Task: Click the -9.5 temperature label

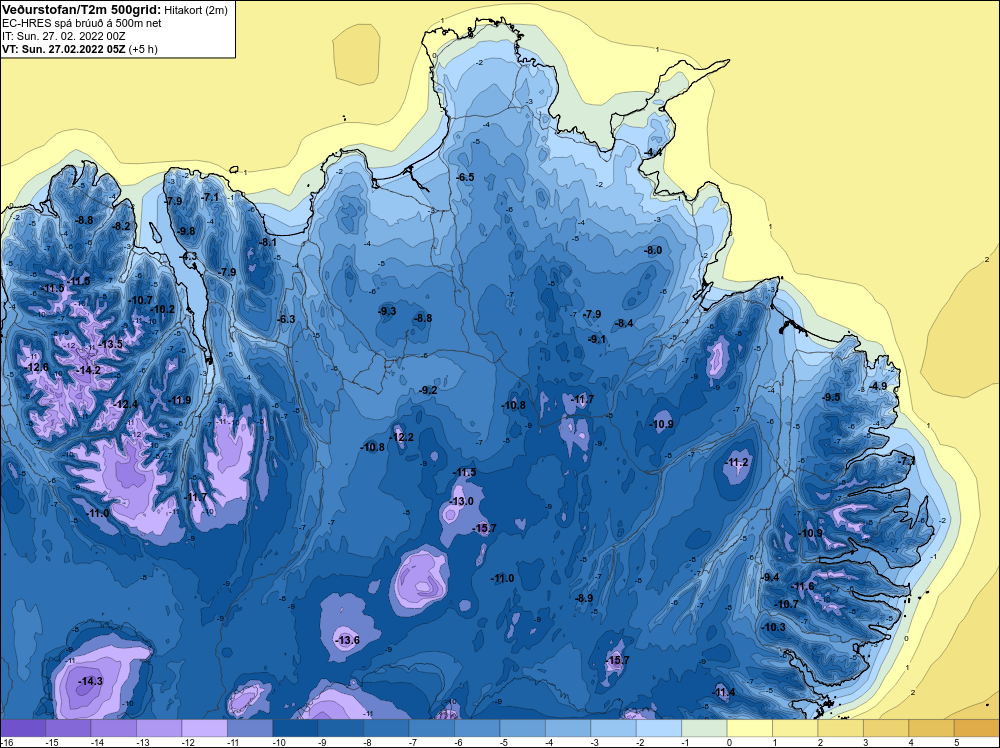Action: [x=830, y=397]
